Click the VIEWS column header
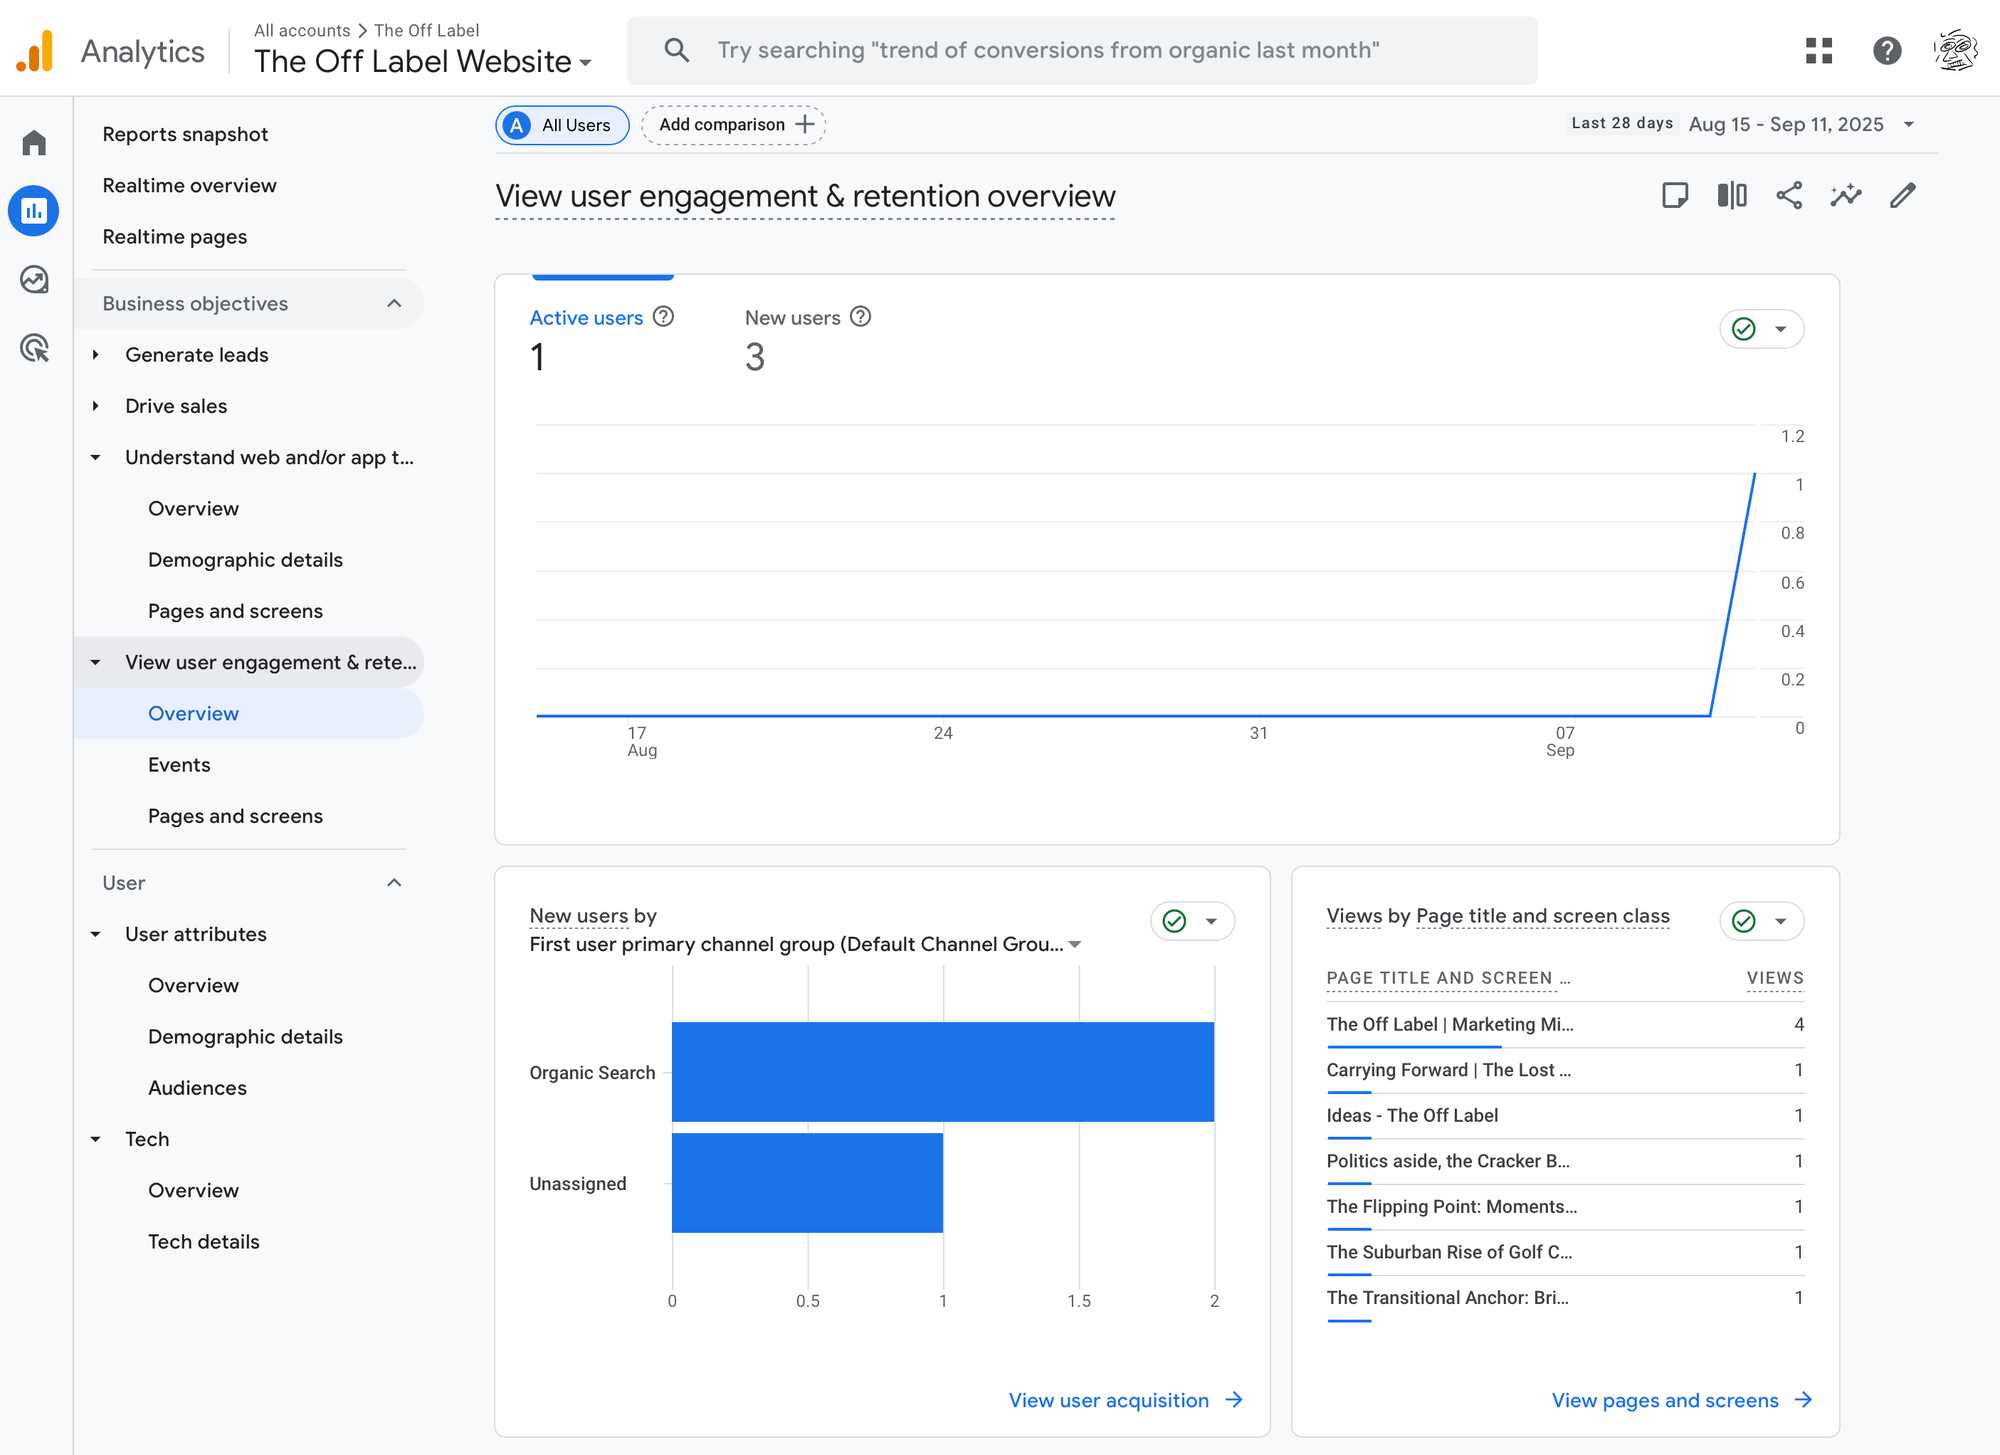The width and height of the screenshot is (2000, 1455). tap(1775, 978)
